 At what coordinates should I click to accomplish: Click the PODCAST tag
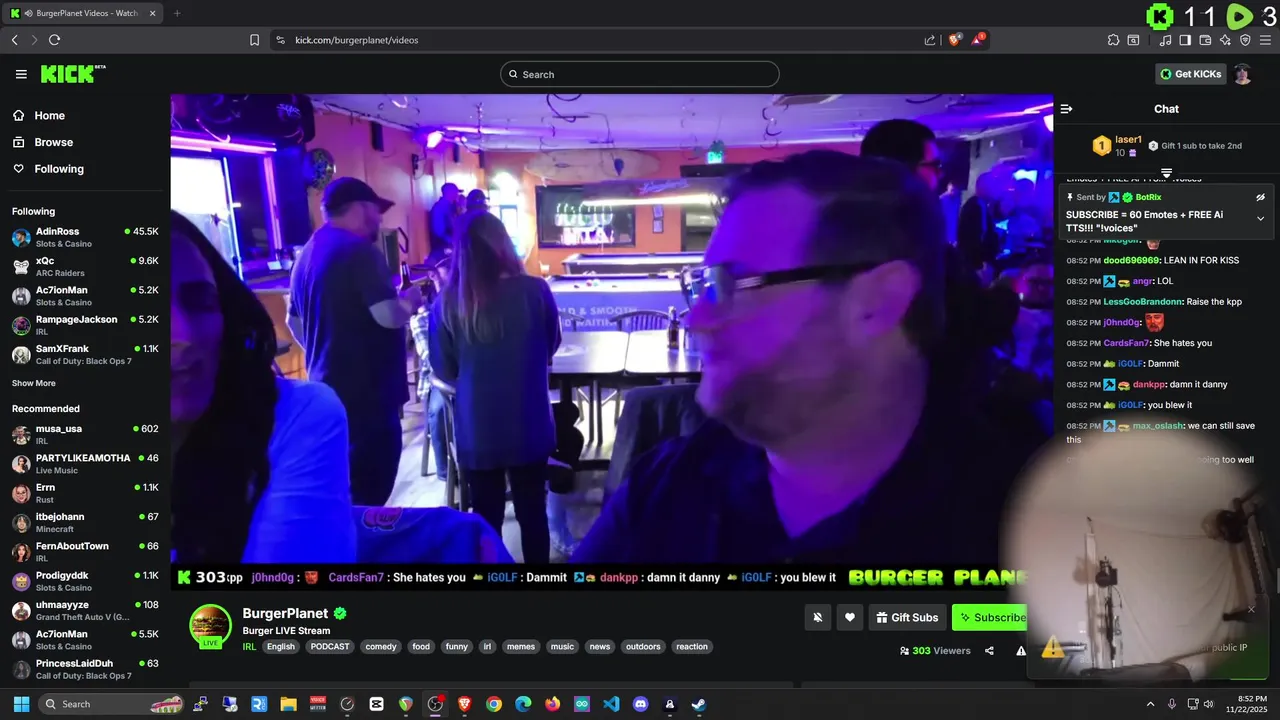click(330, 647)
